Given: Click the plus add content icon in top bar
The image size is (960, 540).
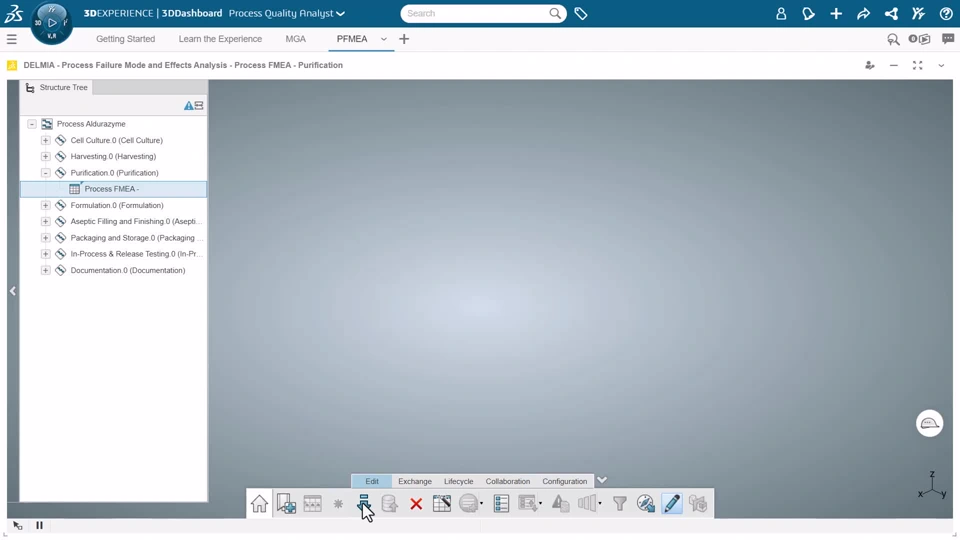Looking at the screenshot, I should pos(836,13).
